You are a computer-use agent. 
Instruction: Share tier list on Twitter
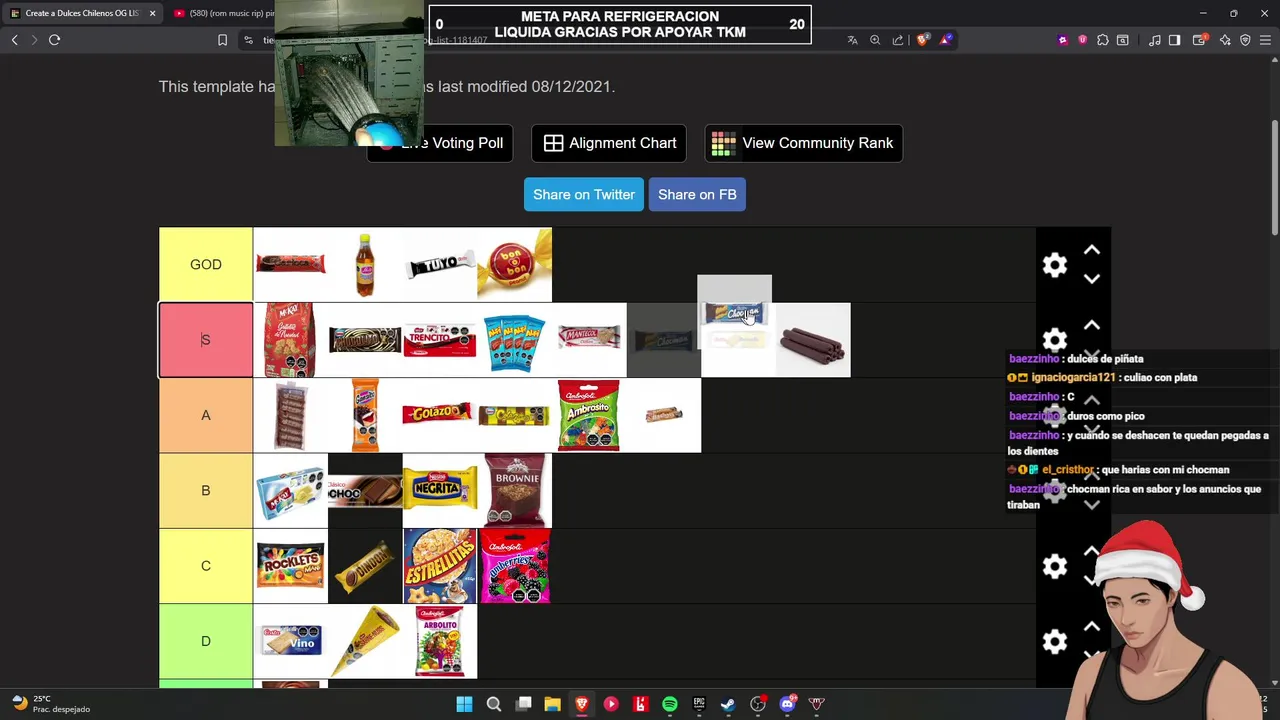(584, 194)
